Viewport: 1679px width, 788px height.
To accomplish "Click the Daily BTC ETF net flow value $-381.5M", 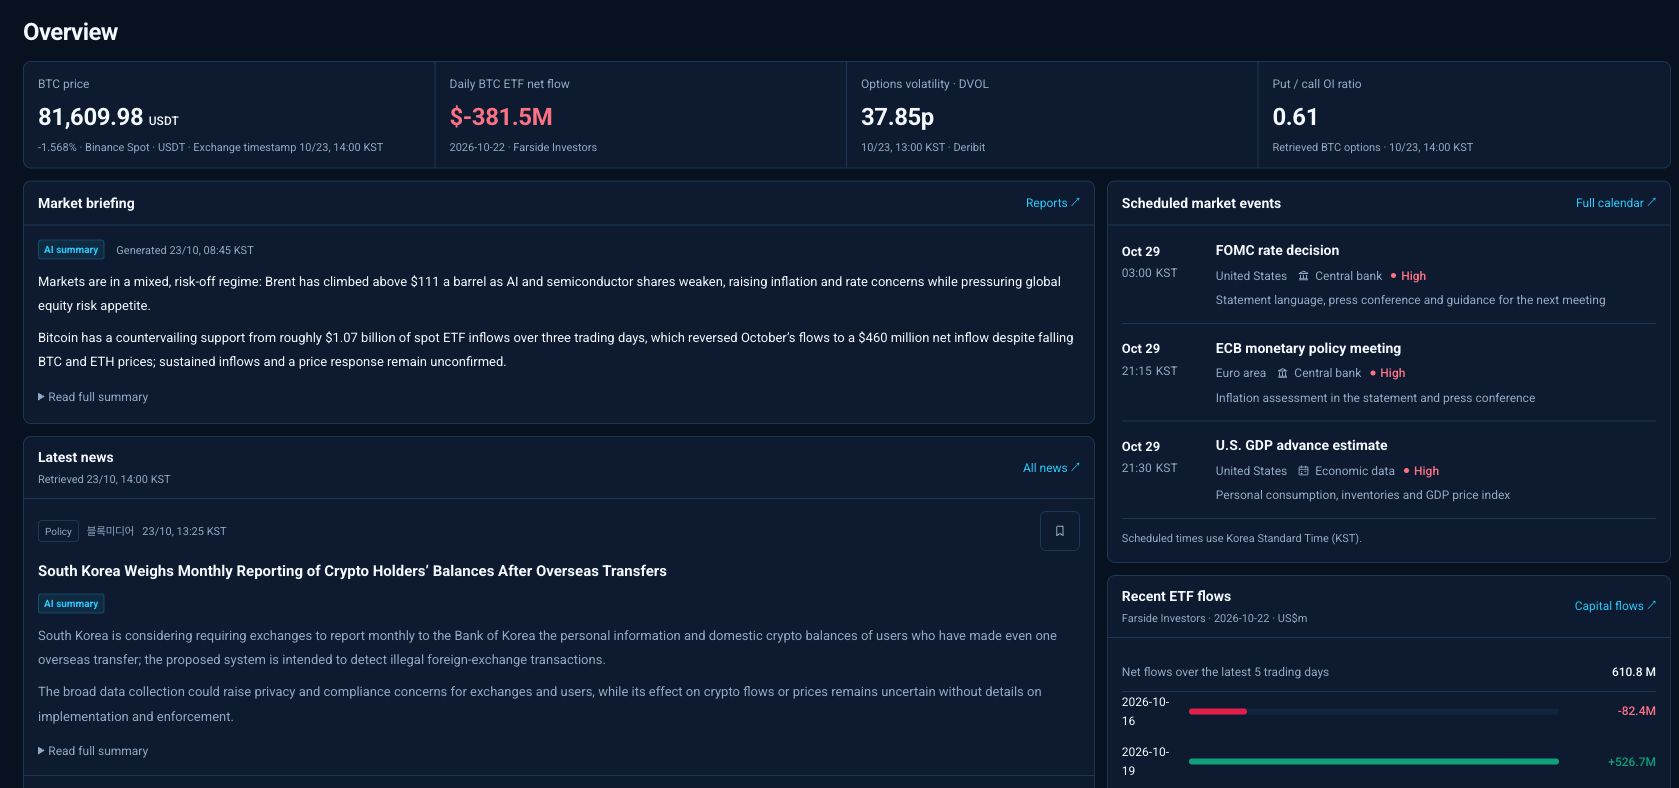I will [x=501, y=117].
